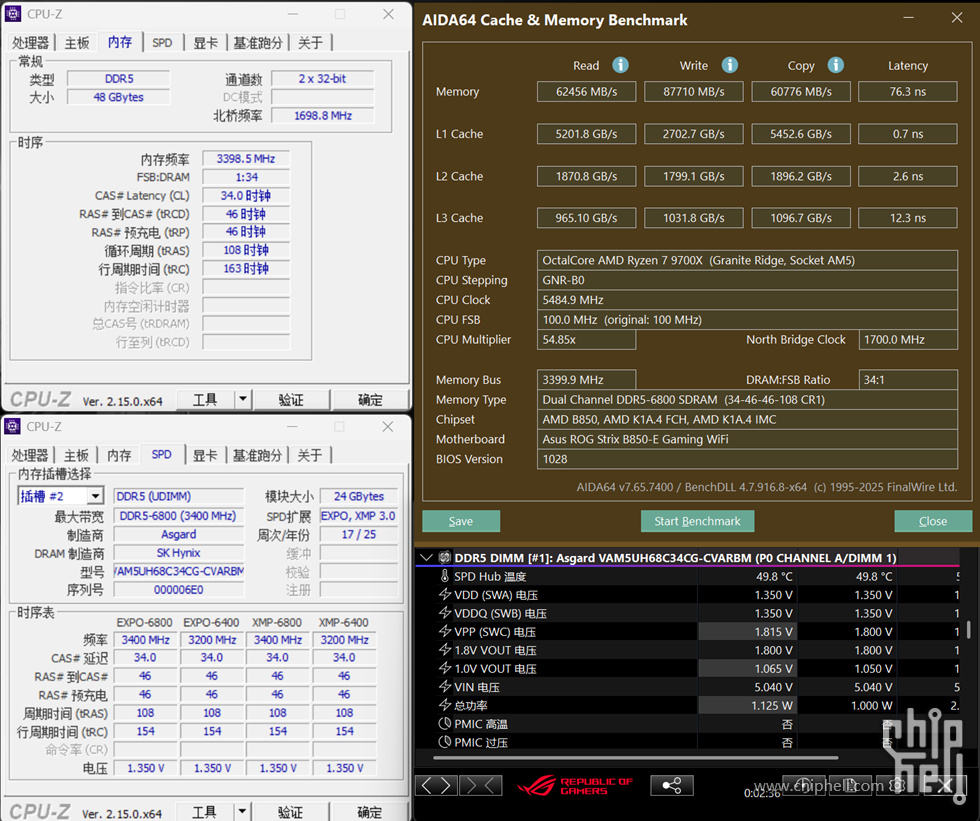Click the memory chip icon in DDR5 DIMM header
The width and height of the screenshot is (980, 821).
444,557
